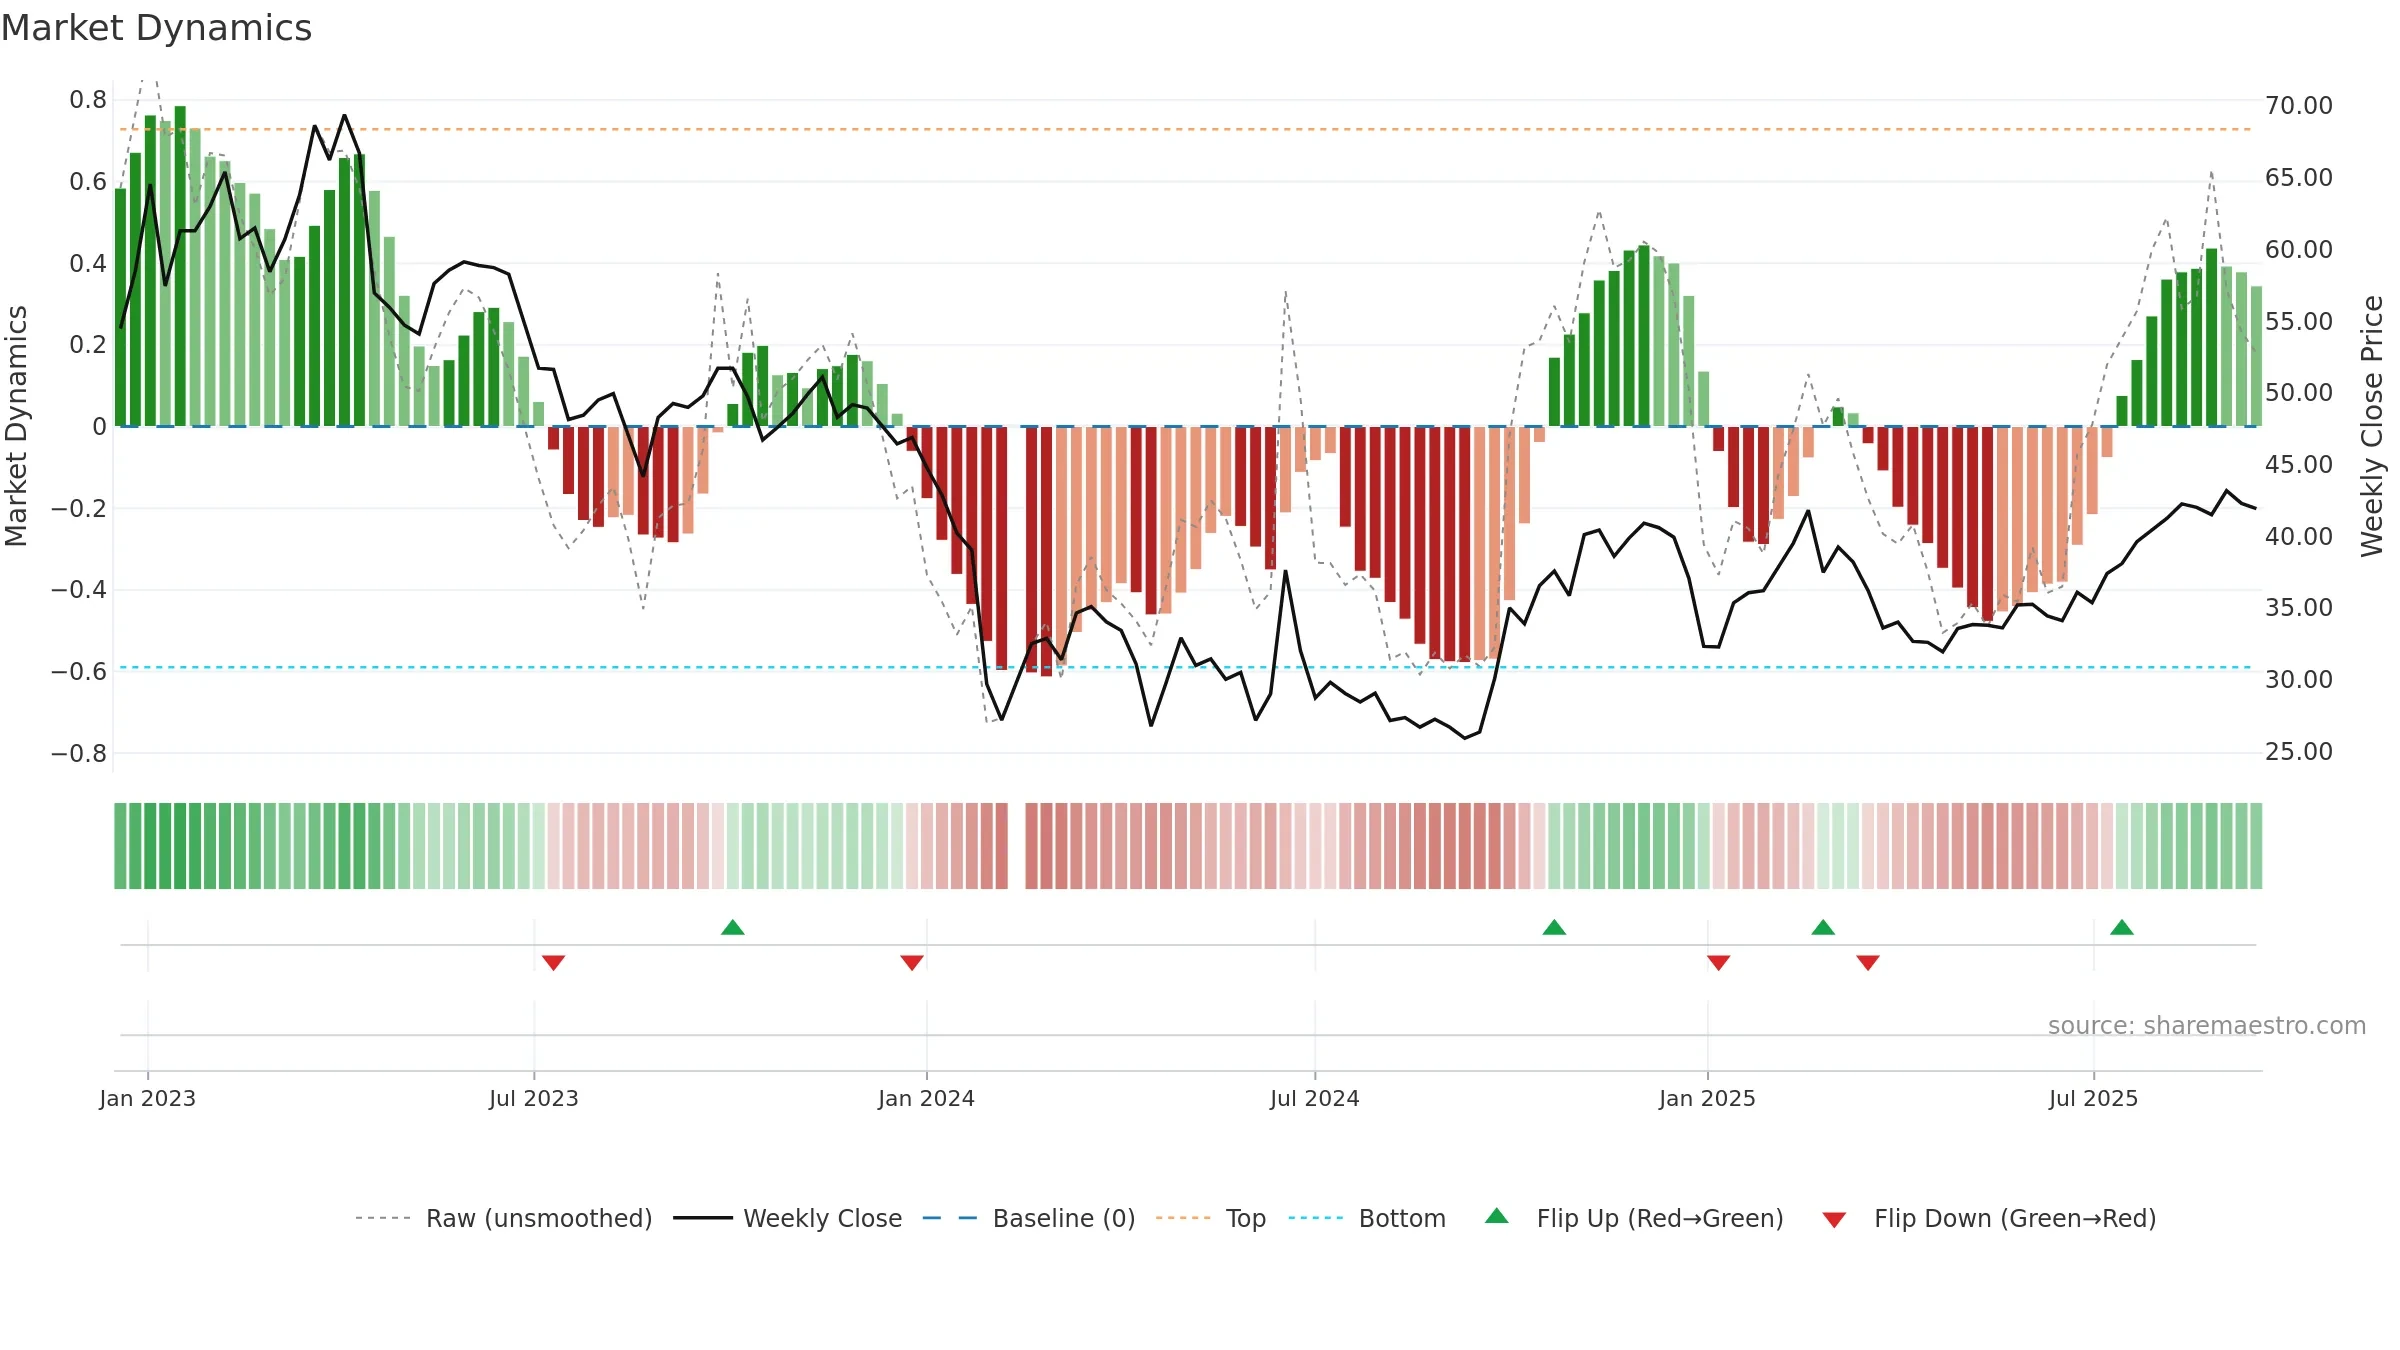Screen dimensions: 2400x1350
Task: Click flip-up marker just after Jul 2025
Action: [x=2122, y=927]
